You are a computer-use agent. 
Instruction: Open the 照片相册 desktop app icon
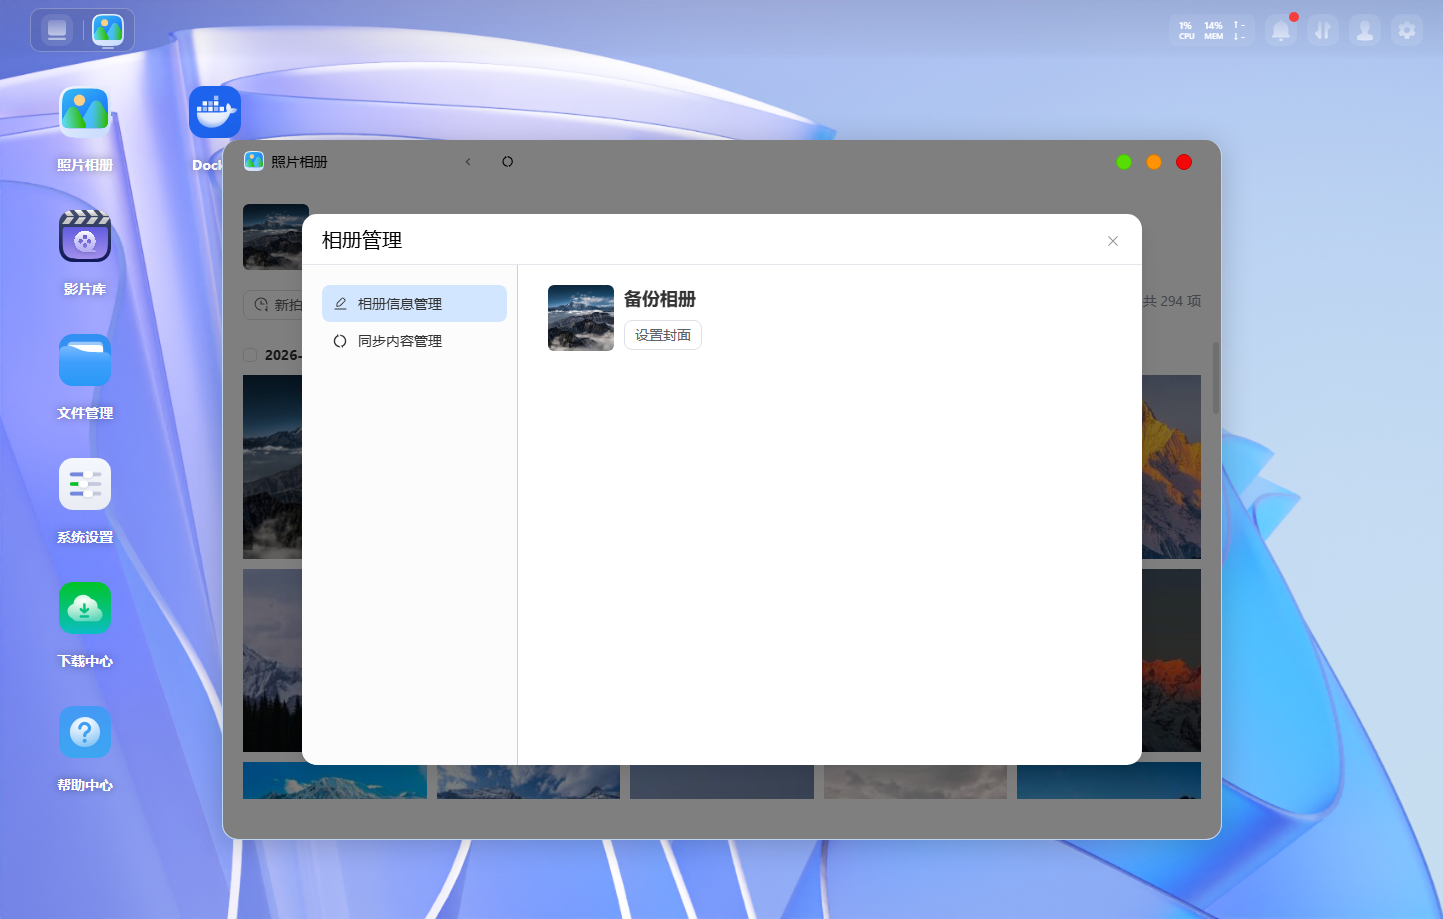pos(85,112)
